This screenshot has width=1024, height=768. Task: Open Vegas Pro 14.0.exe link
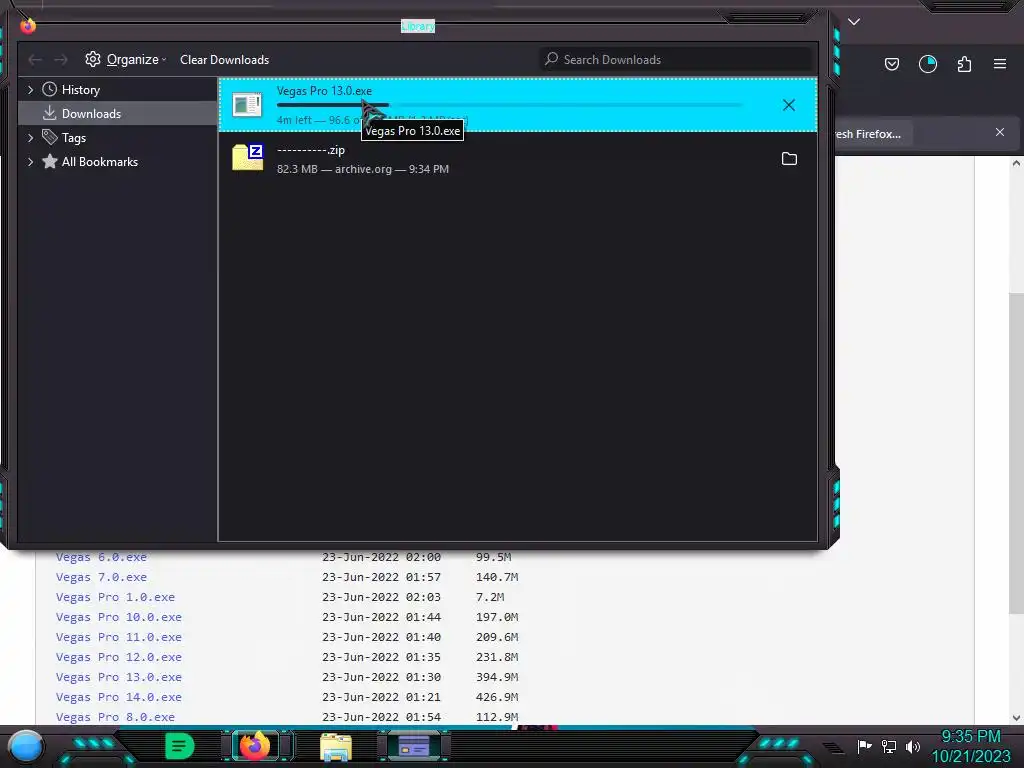click(118, 697)
